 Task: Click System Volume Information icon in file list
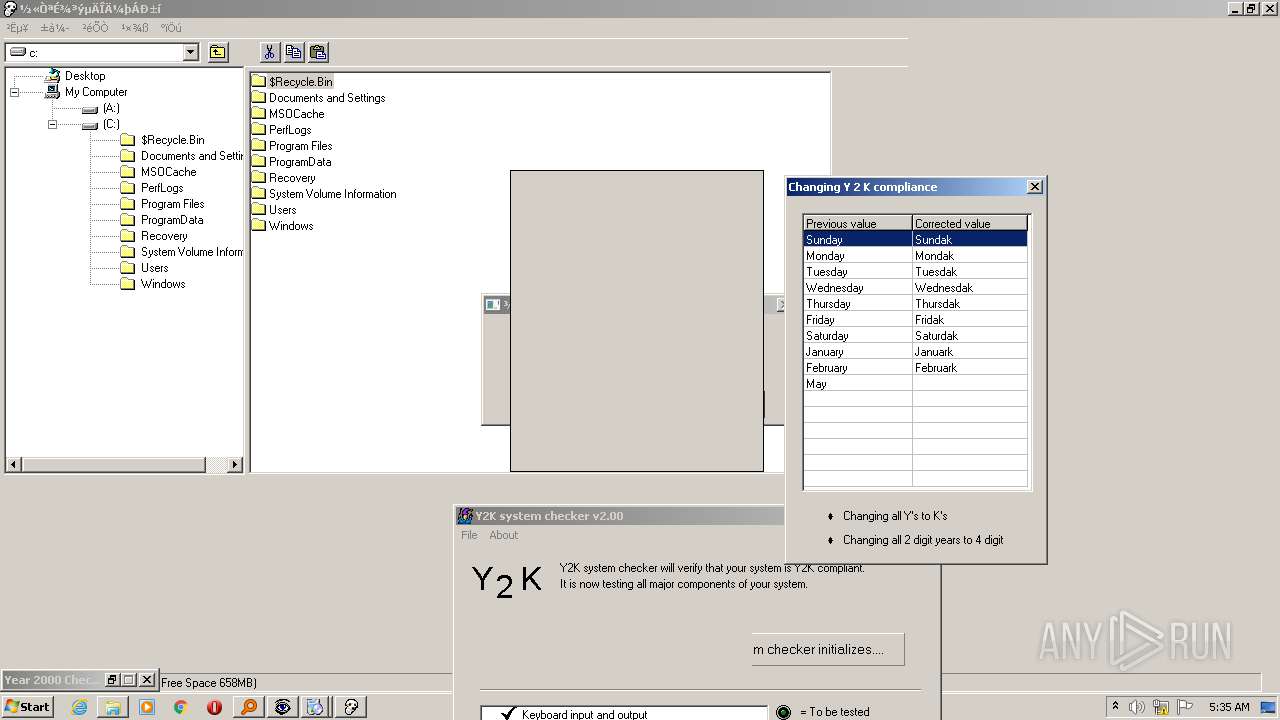pyautogui.click(x=259, y=194)
